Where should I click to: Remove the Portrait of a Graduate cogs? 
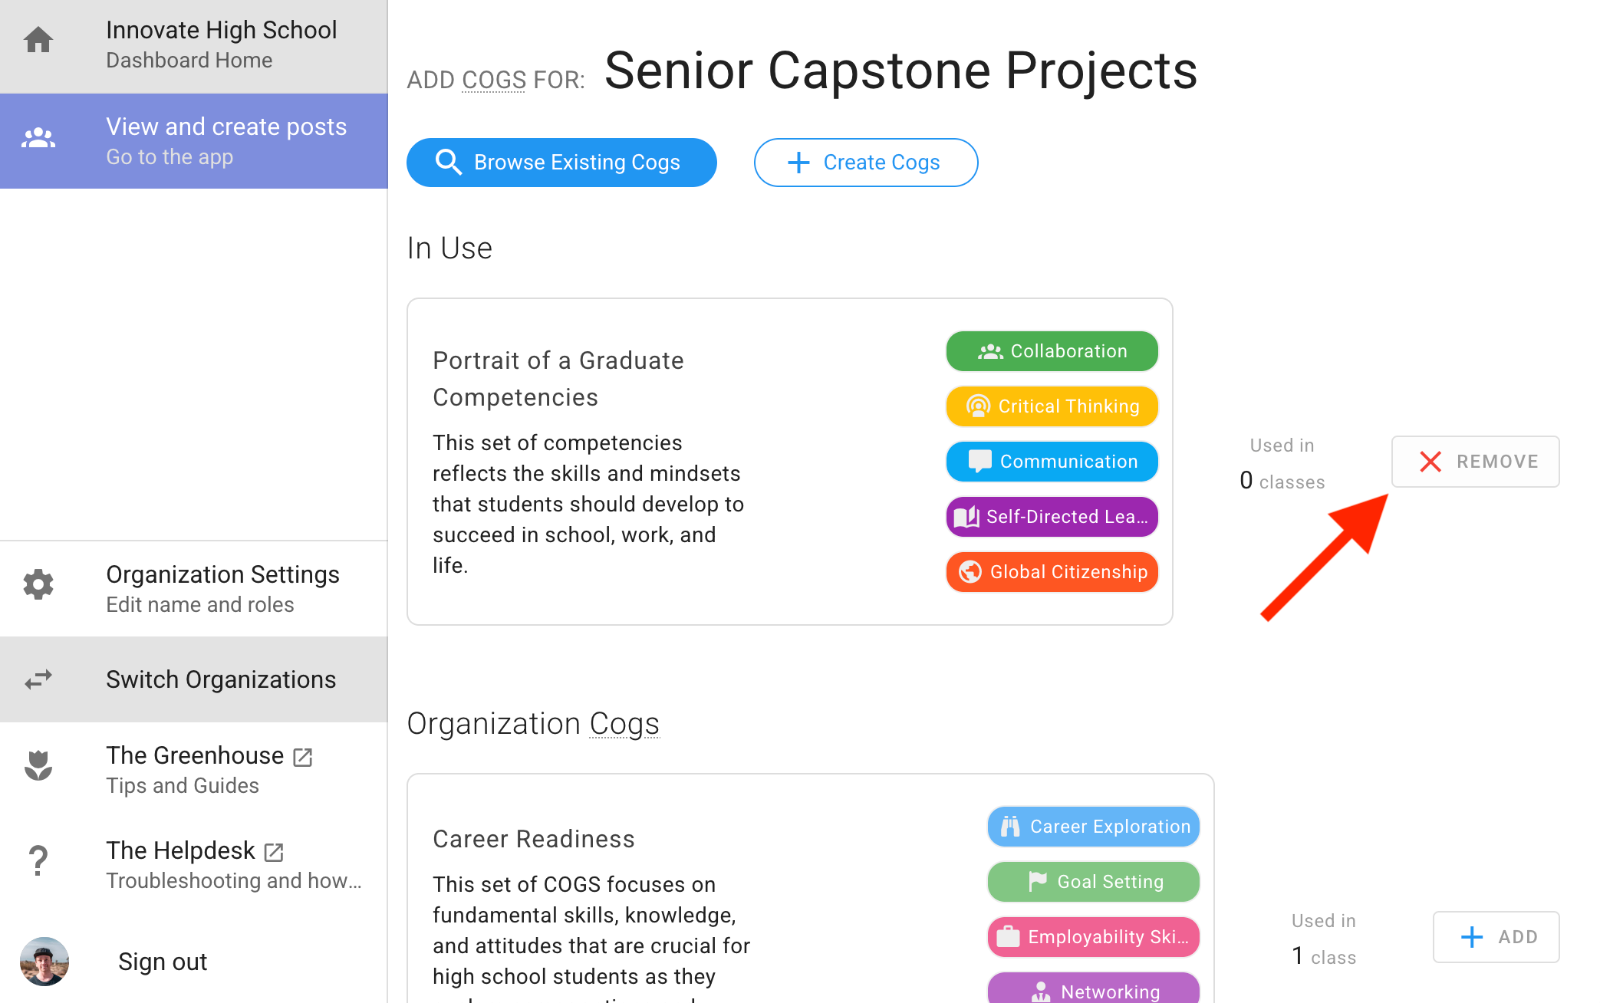click(1475, 462)
